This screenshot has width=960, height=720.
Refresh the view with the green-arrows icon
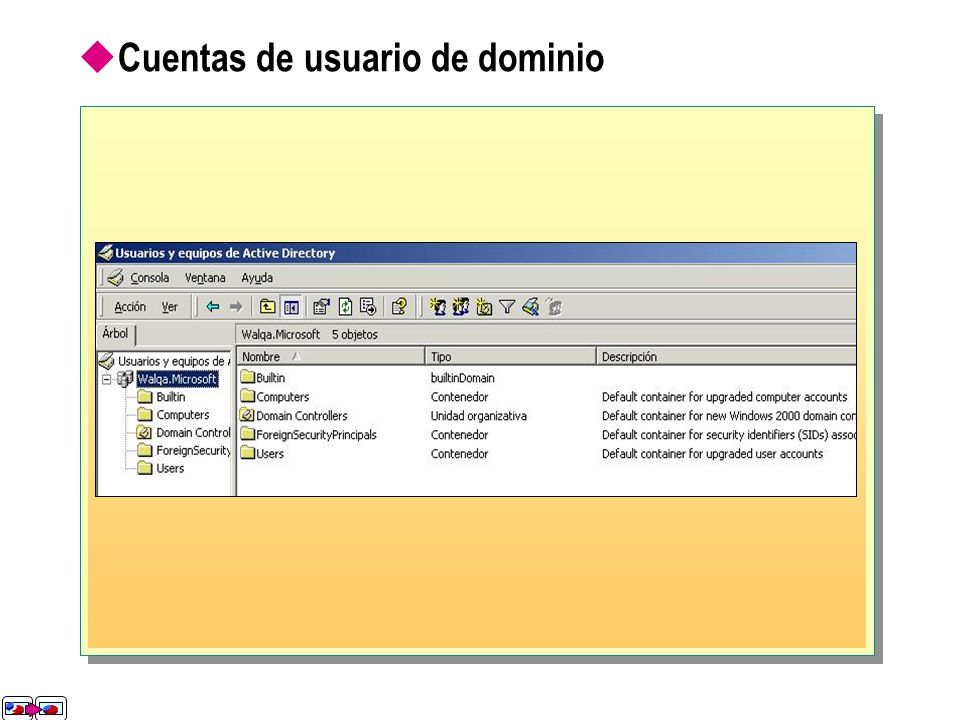345,307
